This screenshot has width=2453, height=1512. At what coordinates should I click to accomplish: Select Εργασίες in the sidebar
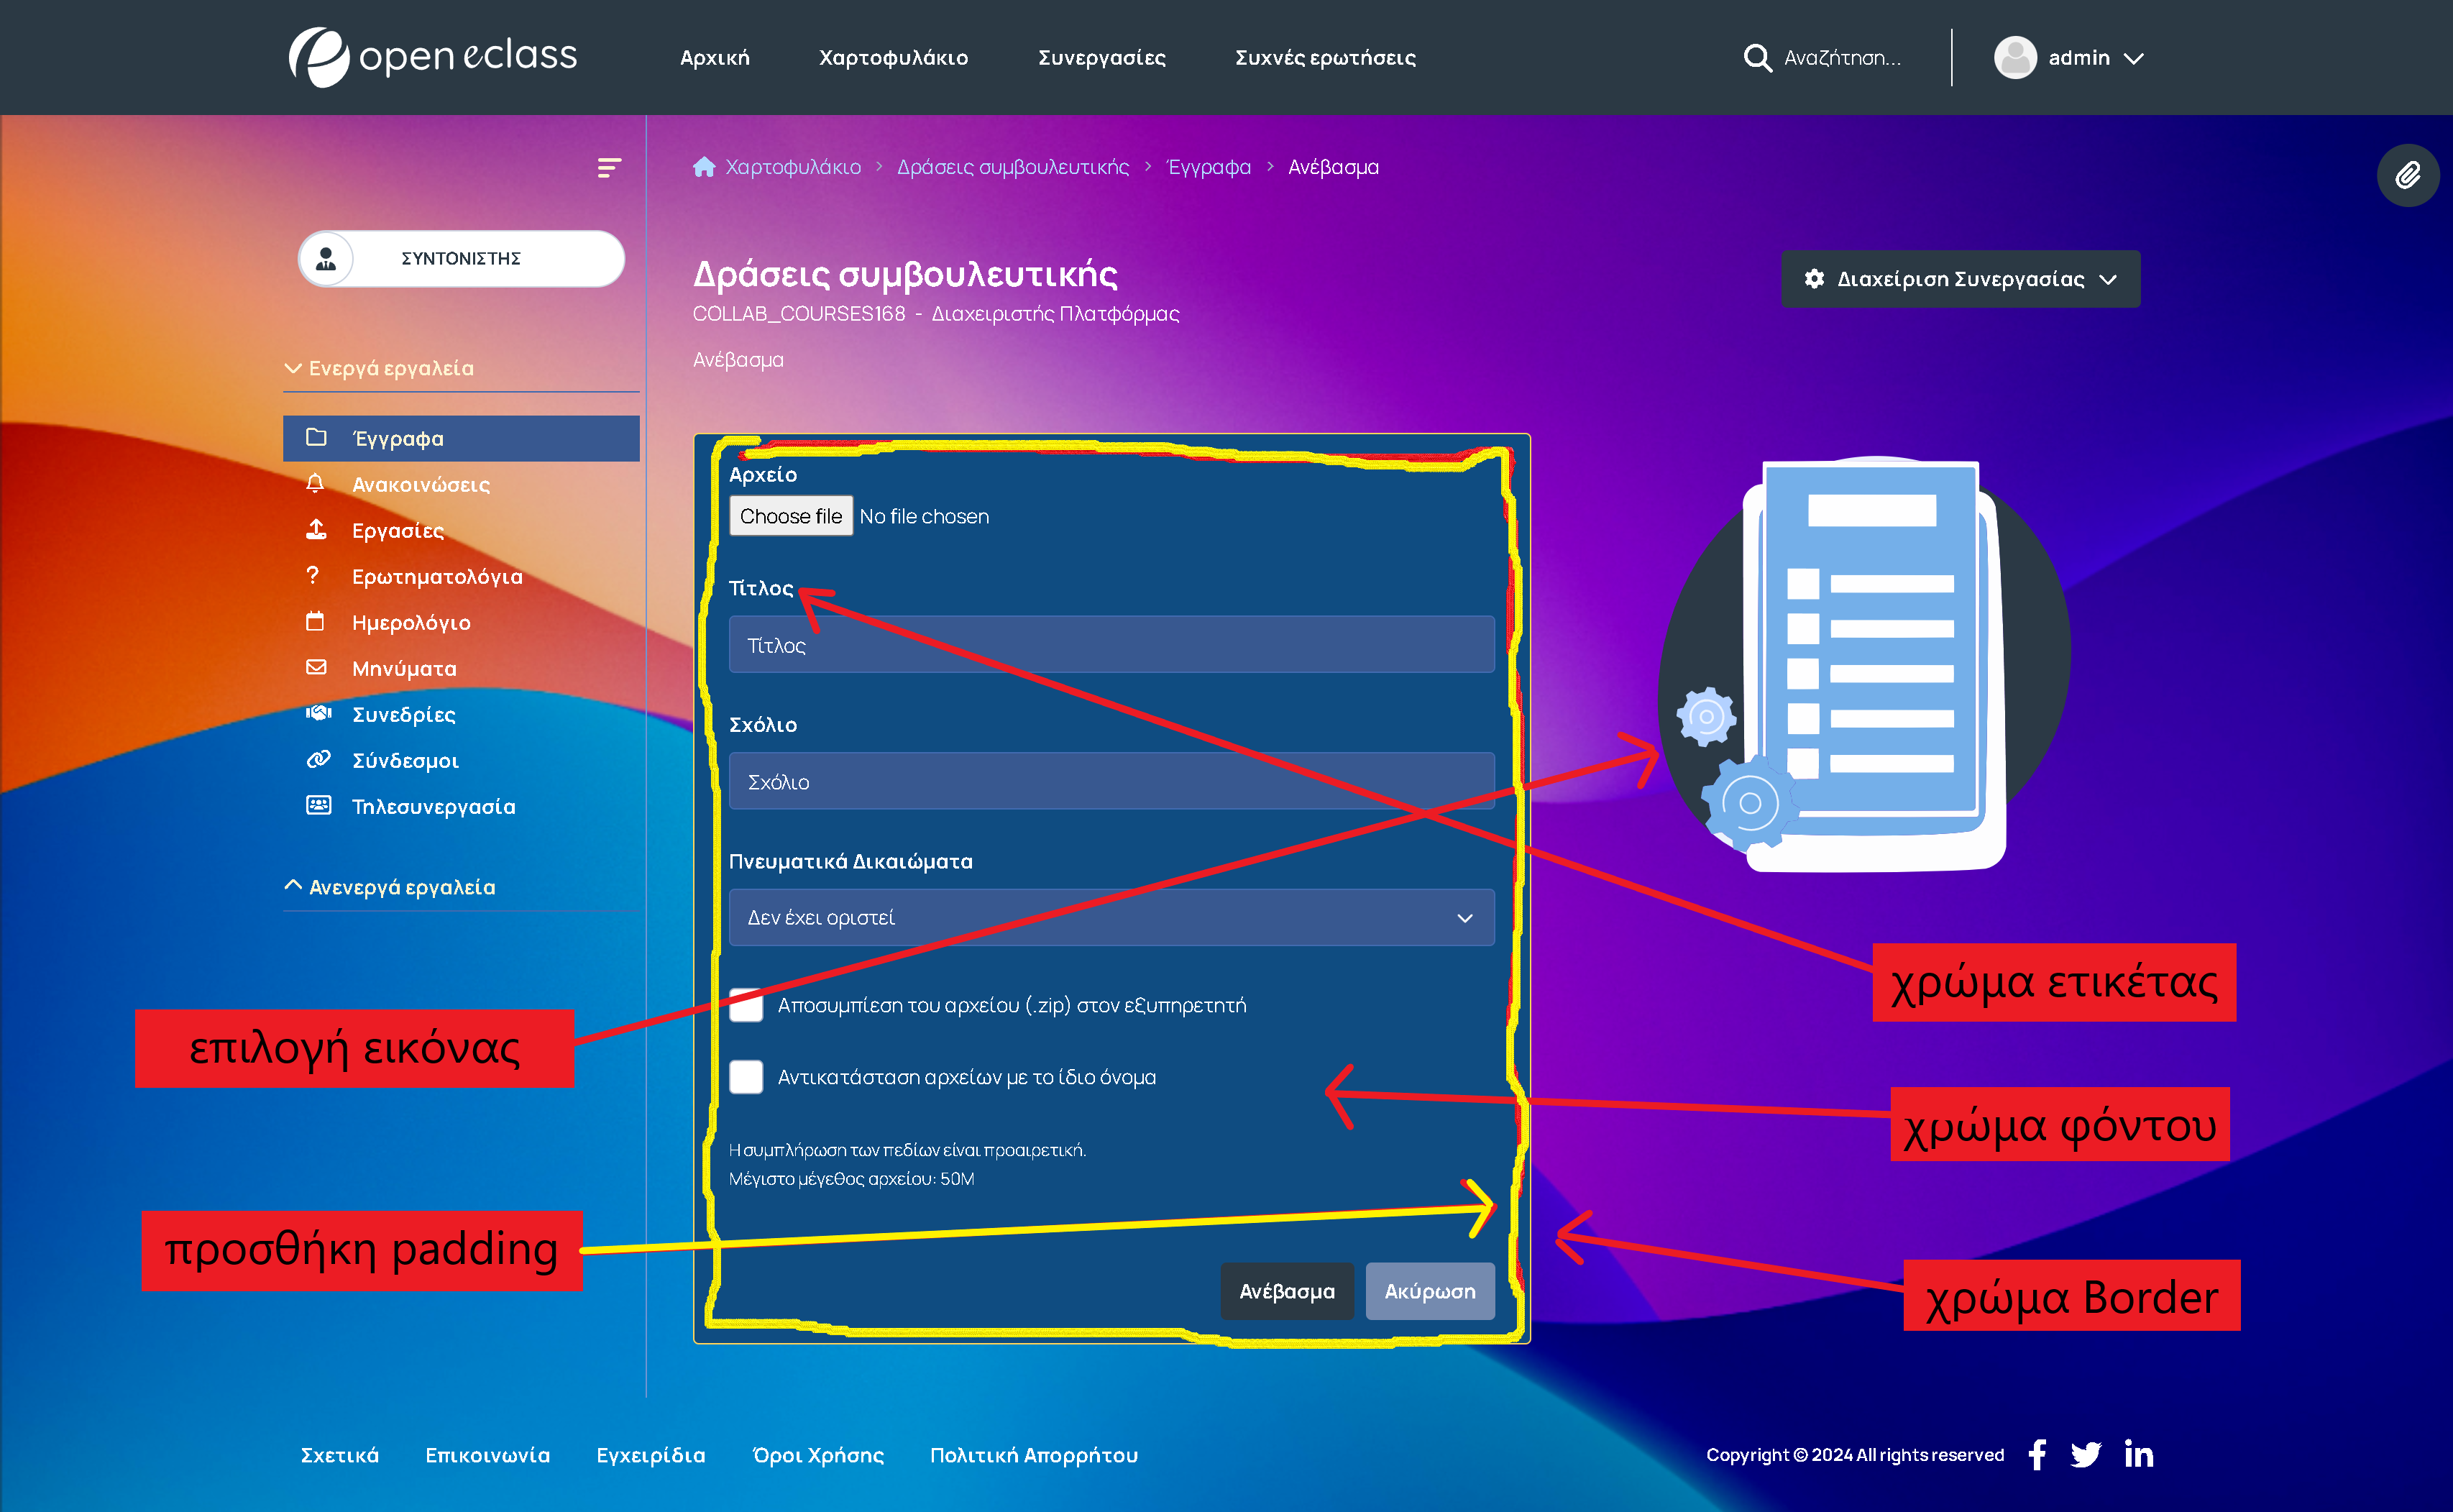coord(398,531)
